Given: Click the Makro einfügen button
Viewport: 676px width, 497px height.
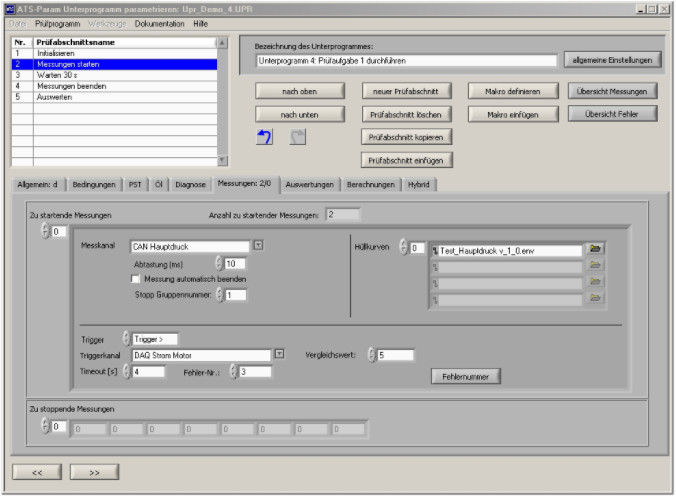Looking at the screenshot, I should pos(513,115).
